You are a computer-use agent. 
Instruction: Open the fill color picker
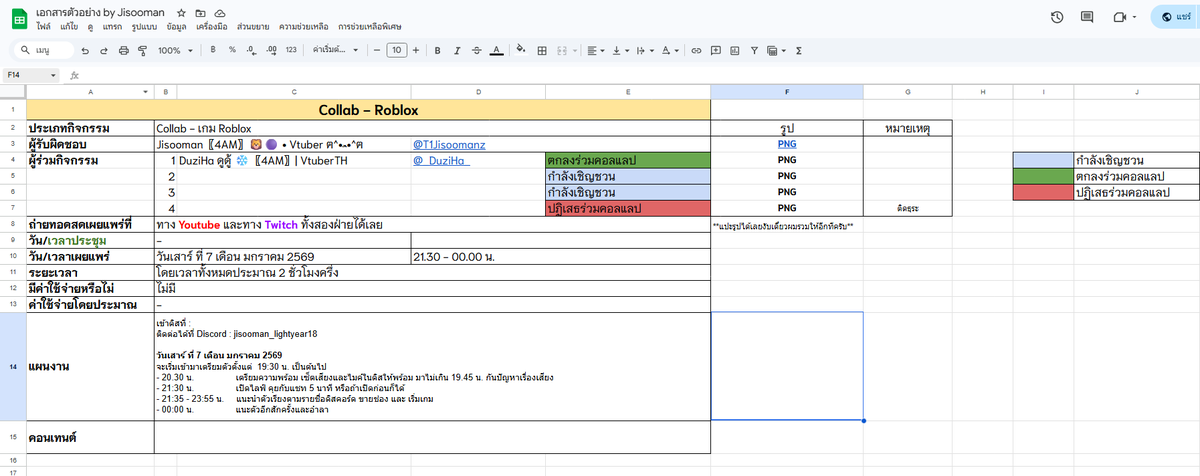(521, 50)
